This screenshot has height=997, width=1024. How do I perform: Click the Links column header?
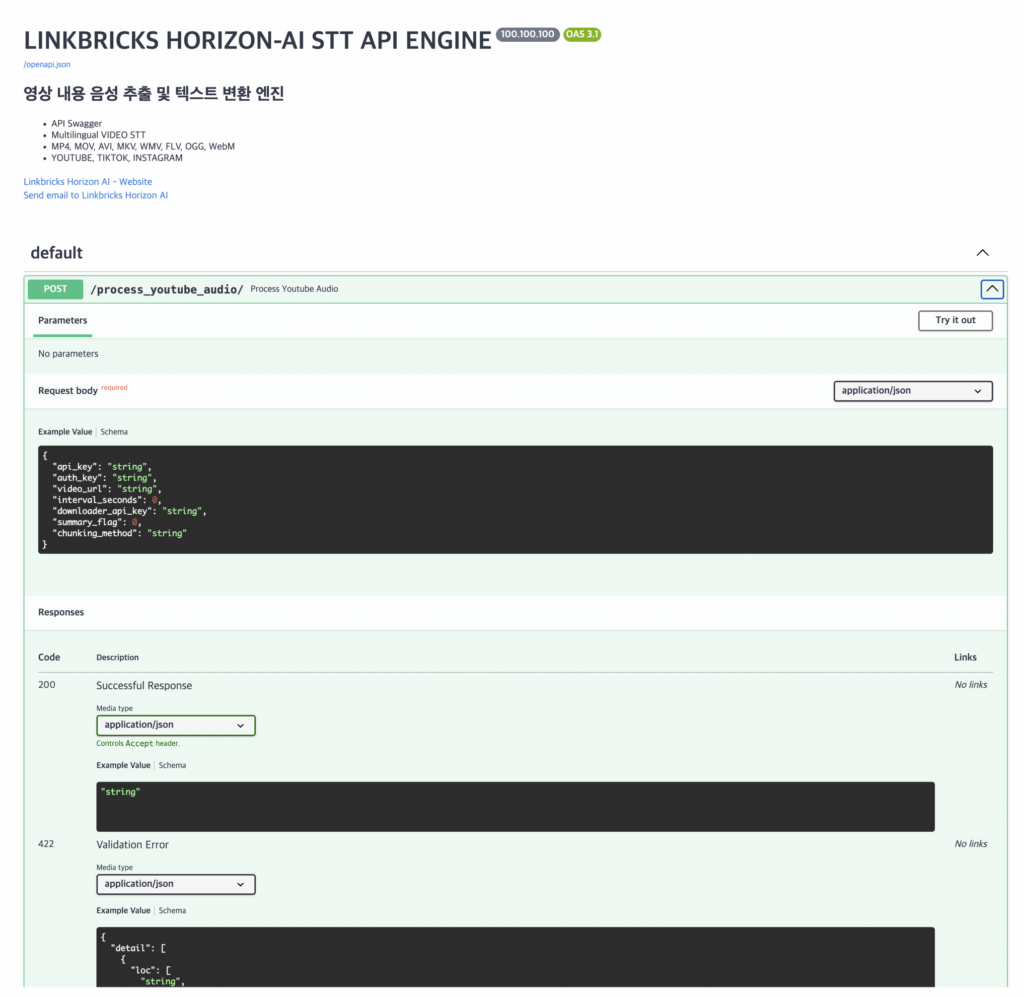965,657
